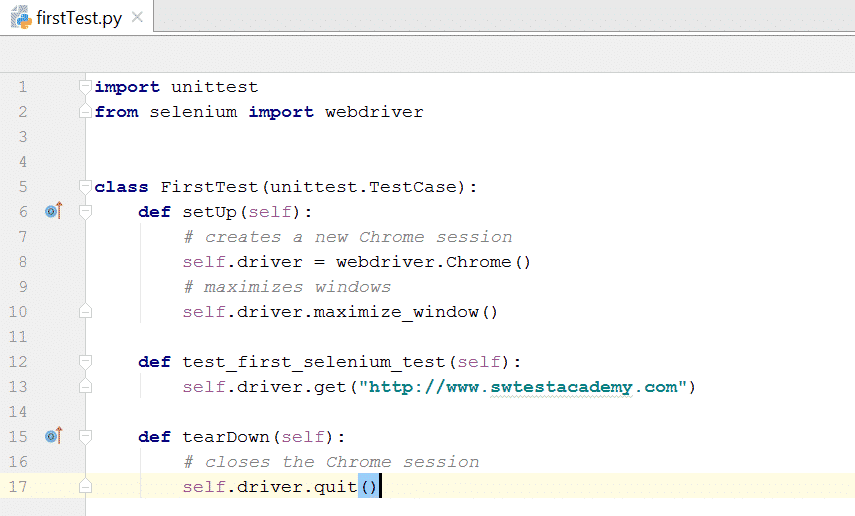Collapse the FirstTest class fold marker
The width and height of the screenshot is (855, 516).
pos(85,187)
